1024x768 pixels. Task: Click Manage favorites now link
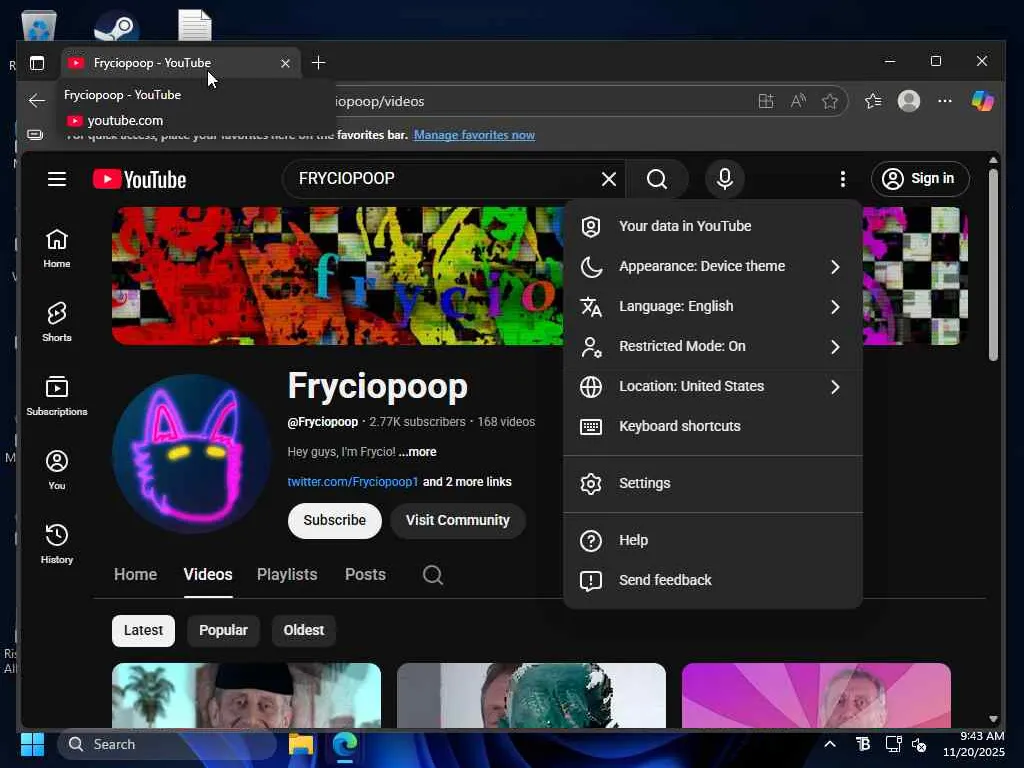coord(474,135)
